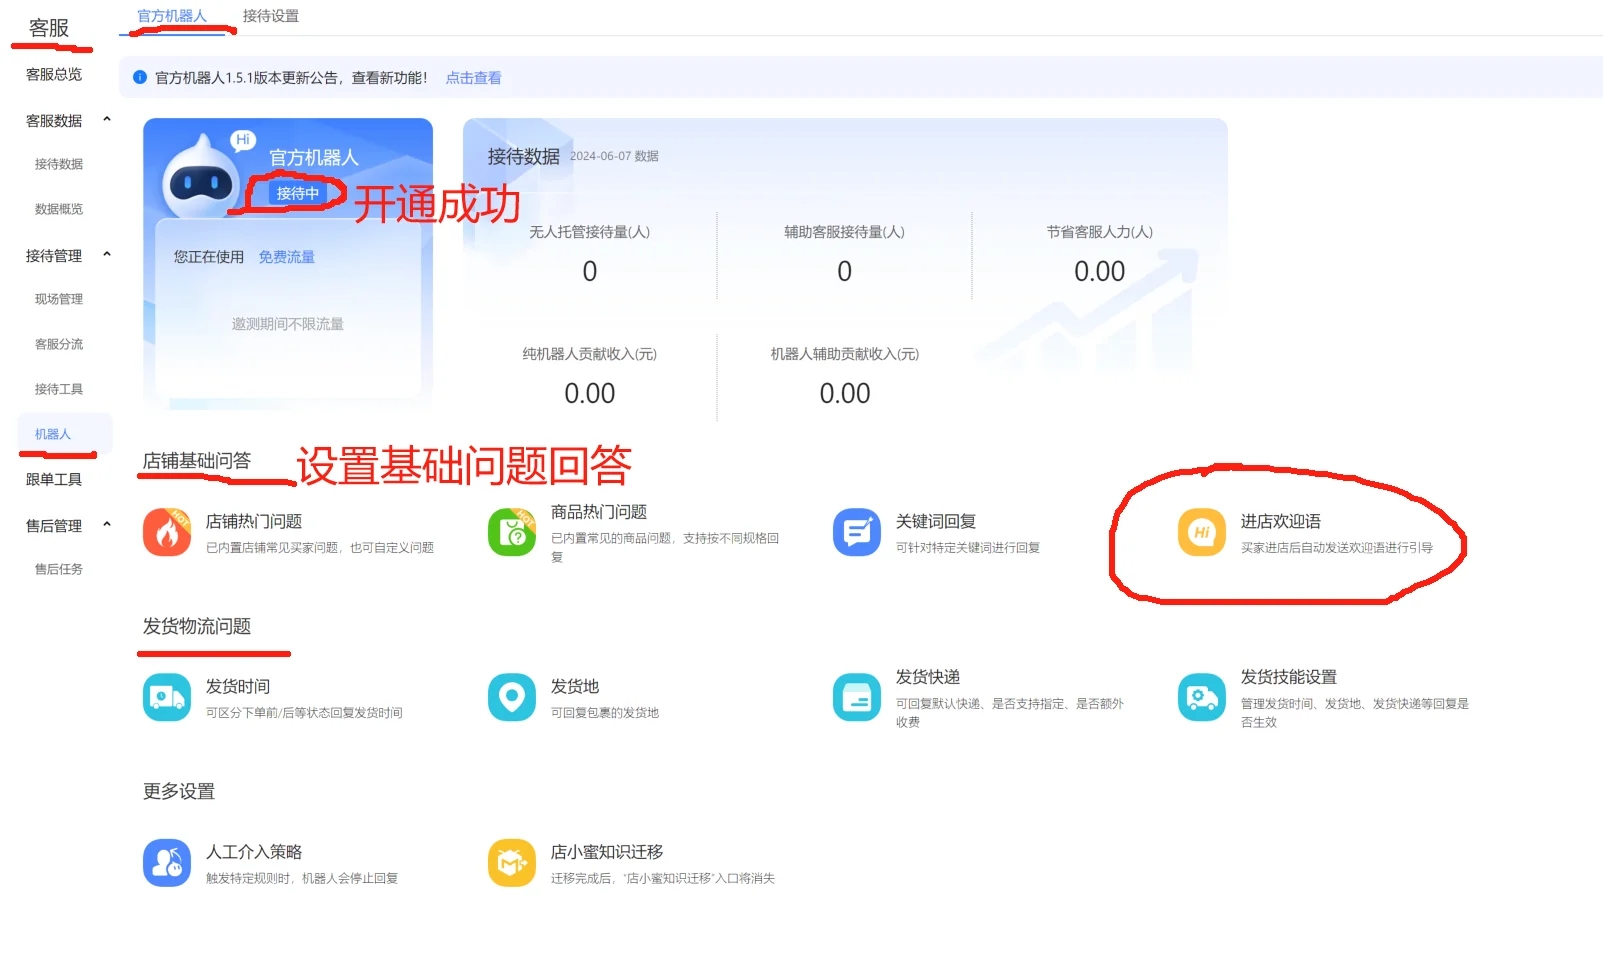Open 客服分流 in the sidebar
Screen dimensions: 1603x969
(x=59, y=344)
